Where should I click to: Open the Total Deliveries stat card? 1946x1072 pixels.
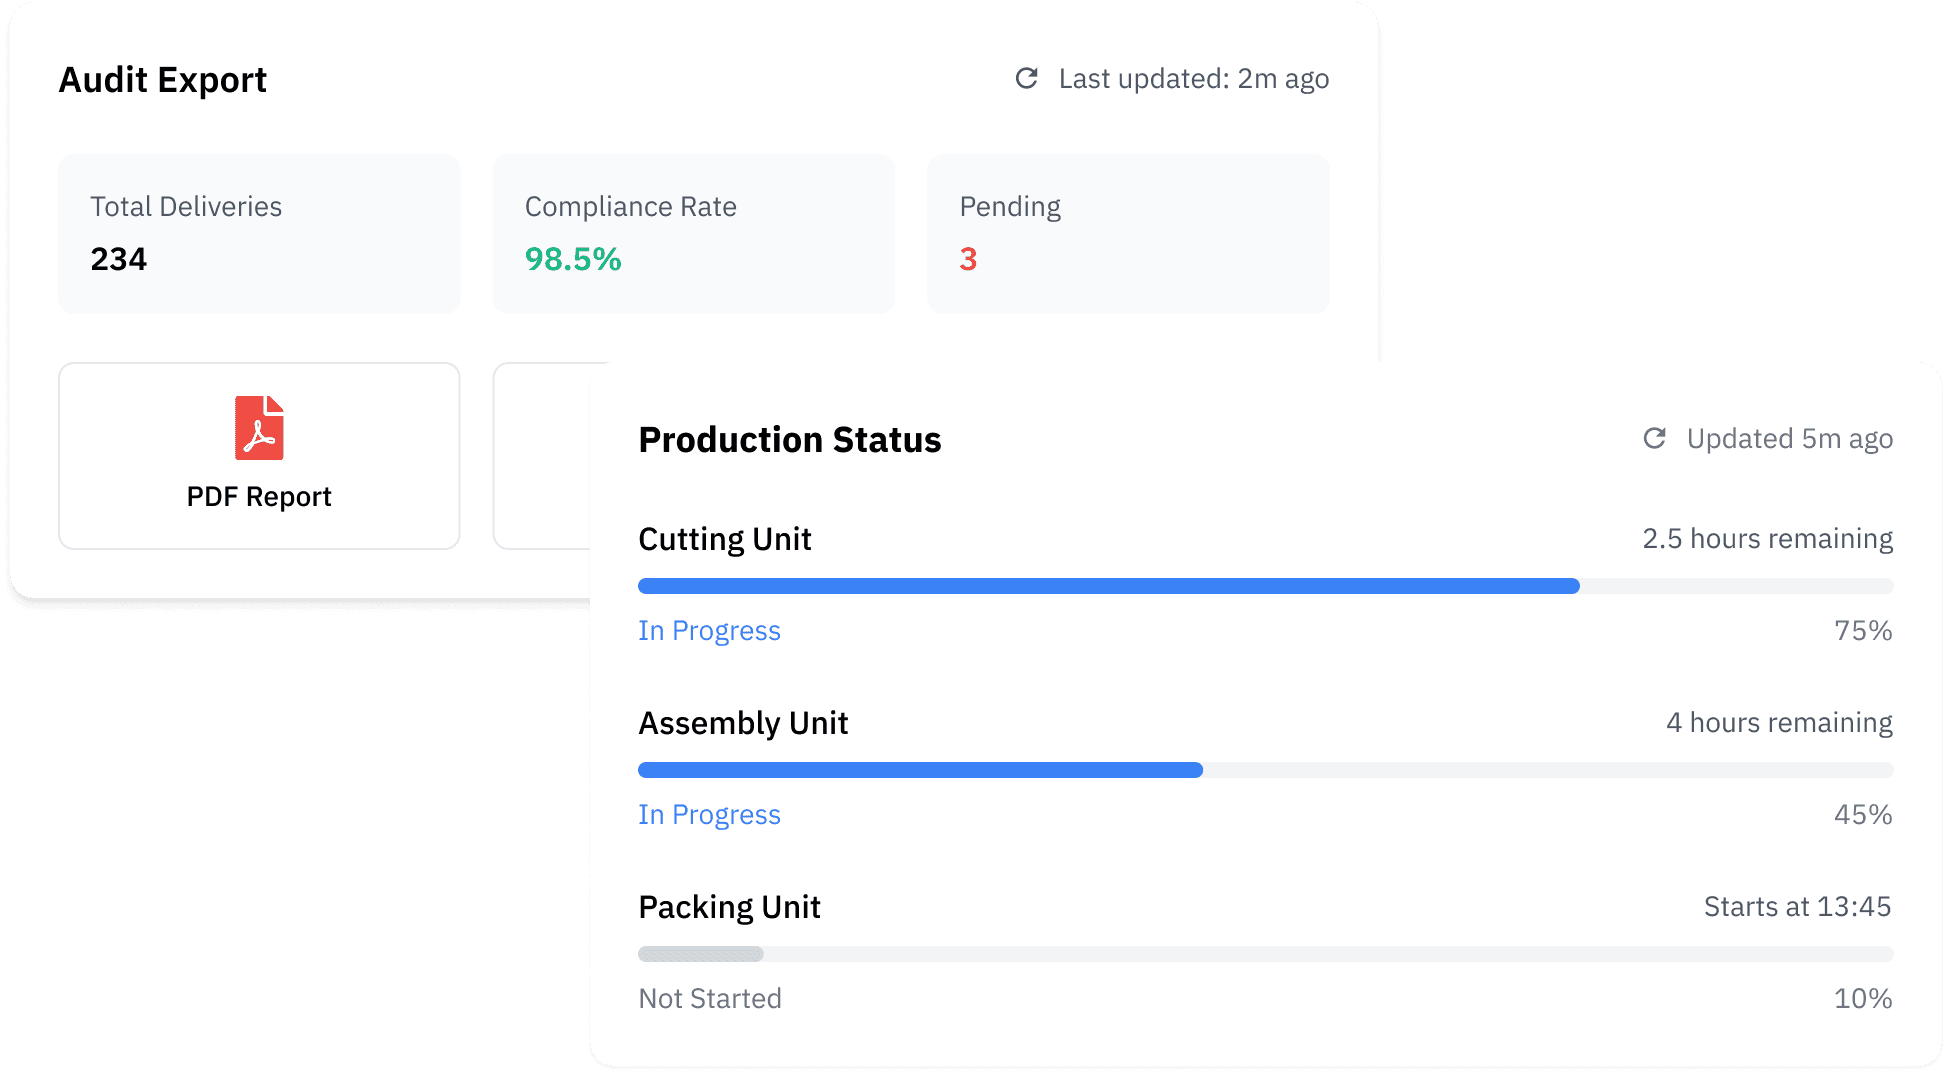coord(259,234)
